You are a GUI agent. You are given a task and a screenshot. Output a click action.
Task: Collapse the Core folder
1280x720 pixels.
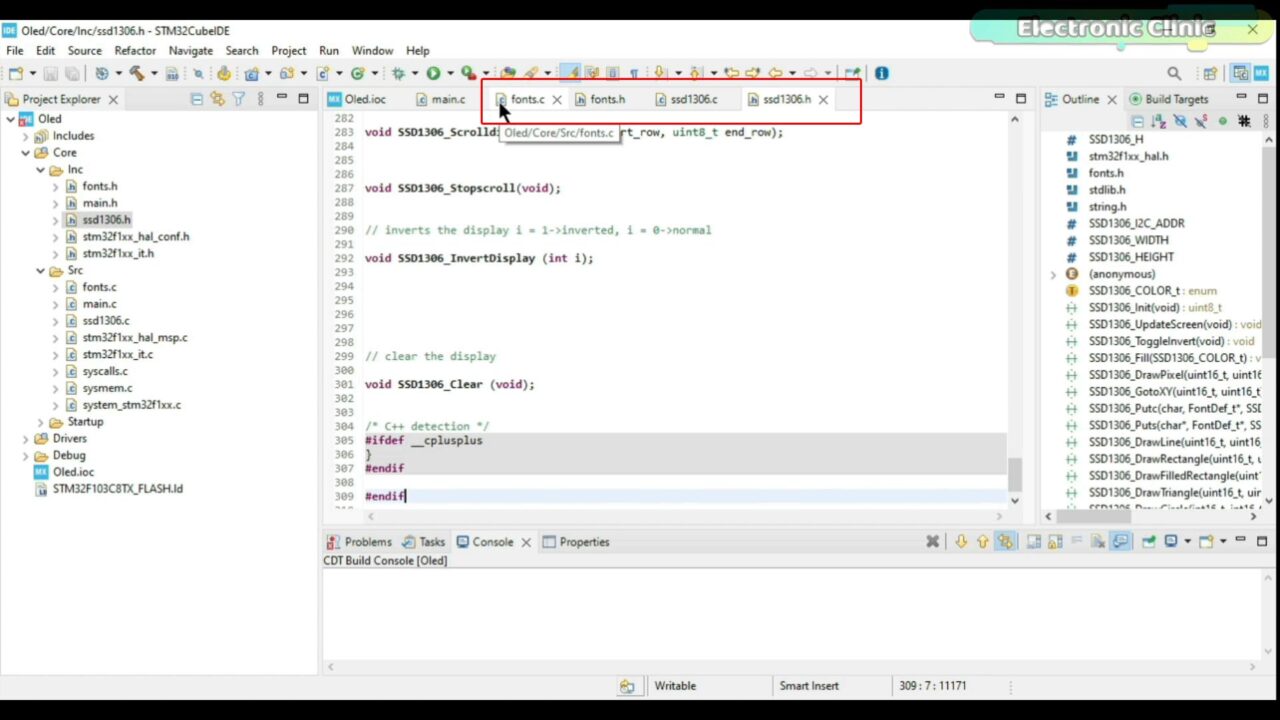pos(26,153)
